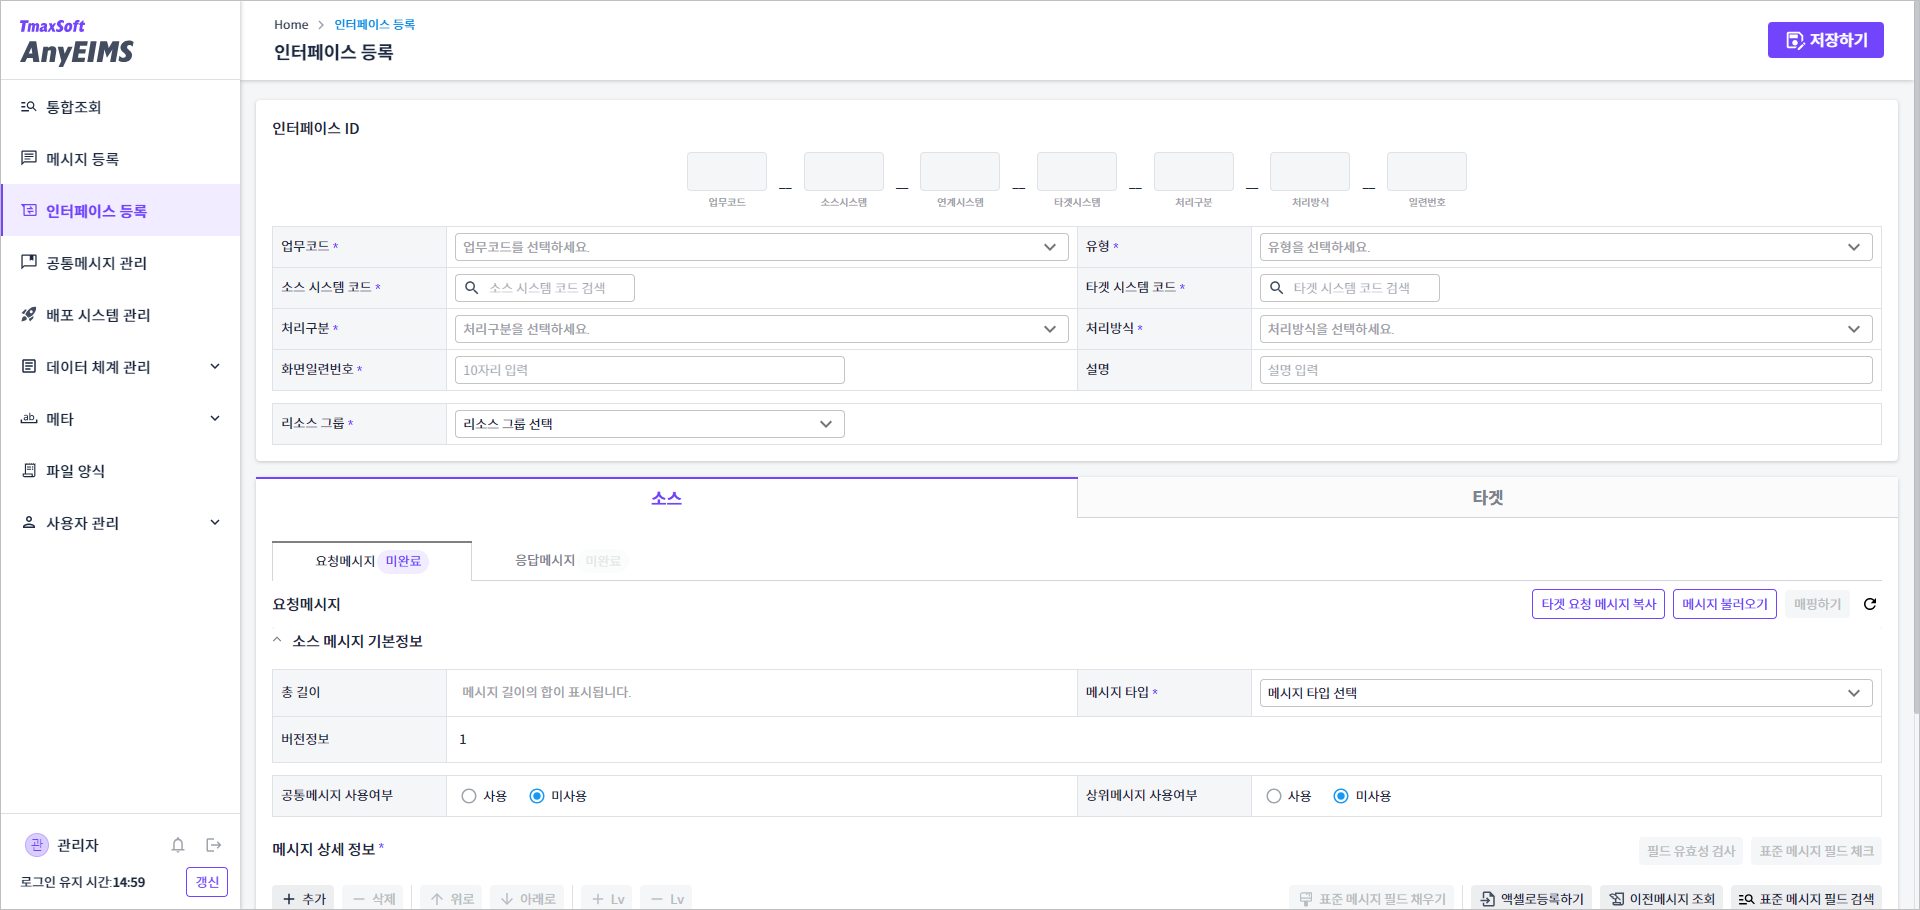The image size is (1920, 910).
Task: Click the 저장하기 button
Action: pyautogui.click(x=1826, y=40)
